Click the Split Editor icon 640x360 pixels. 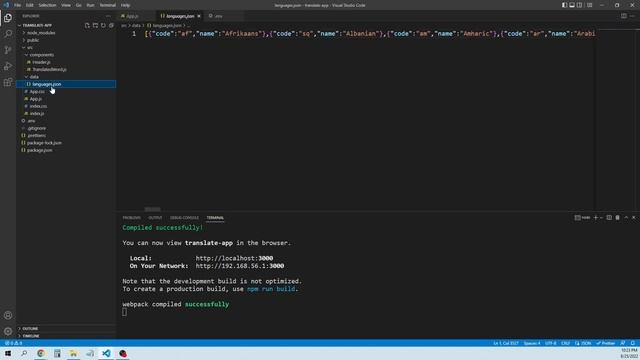point(624,16)
